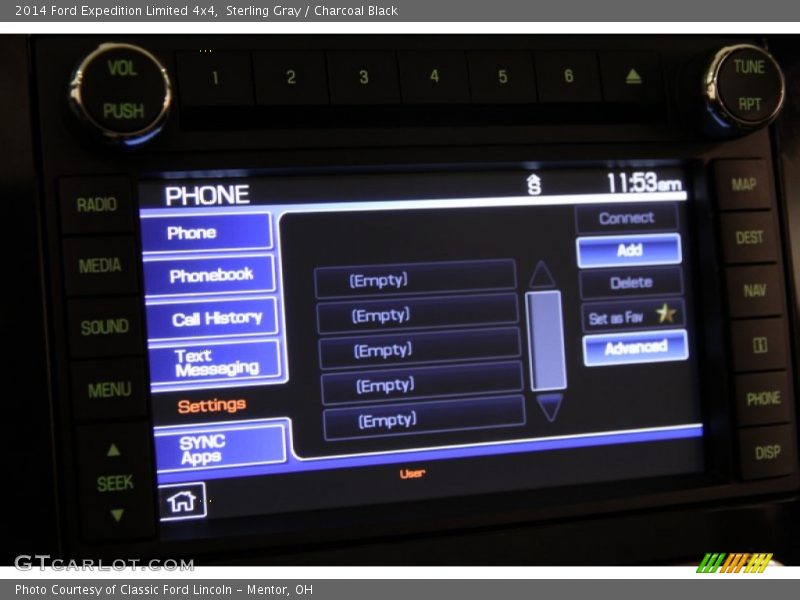Viewport: 800px width, 600px height.
Task: Push the TUNE RPT knob
Action: pyautogui.click(x=747, y=86)
